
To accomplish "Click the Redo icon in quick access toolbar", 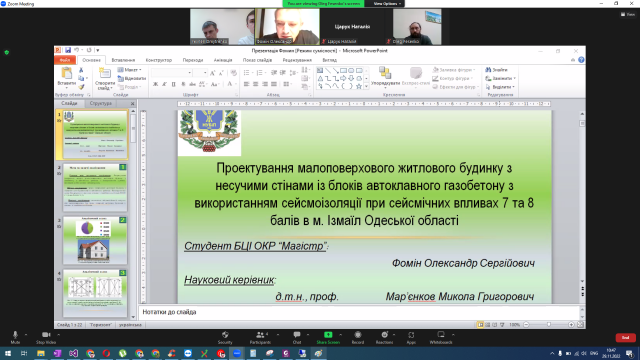I will click(x=89, y=50).
